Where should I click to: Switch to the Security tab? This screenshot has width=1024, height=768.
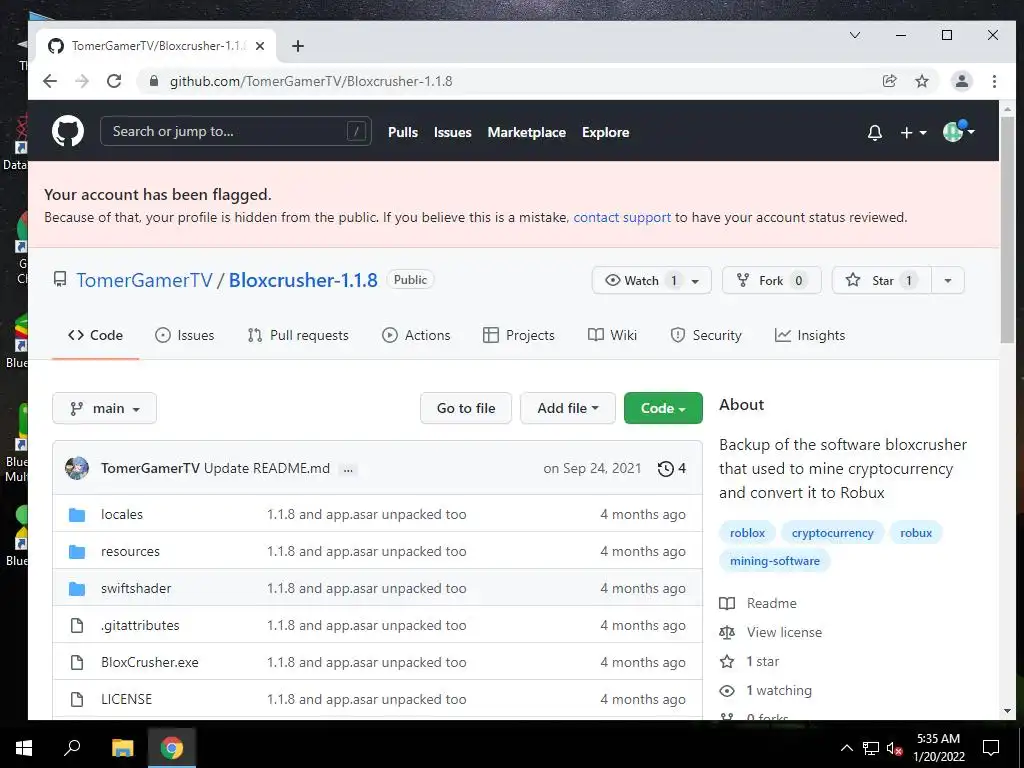pos(706,335)
